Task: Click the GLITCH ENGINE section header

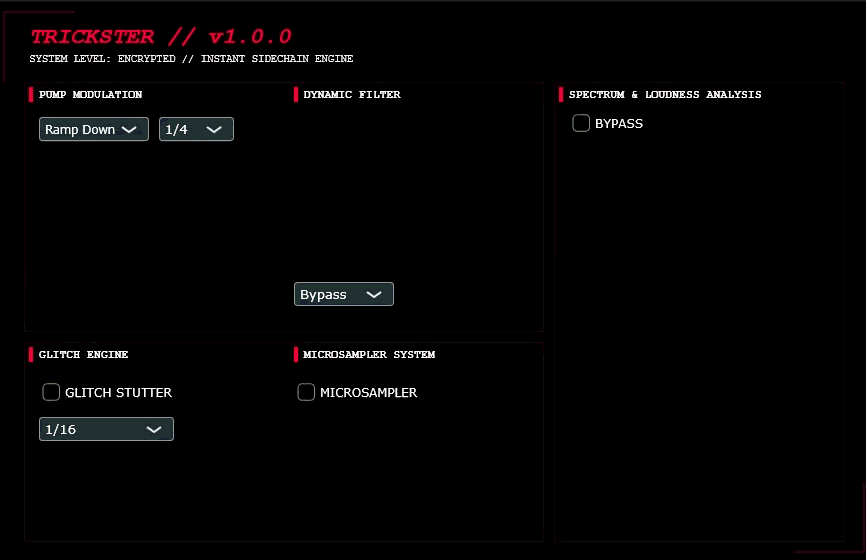Action: [83, 355]
